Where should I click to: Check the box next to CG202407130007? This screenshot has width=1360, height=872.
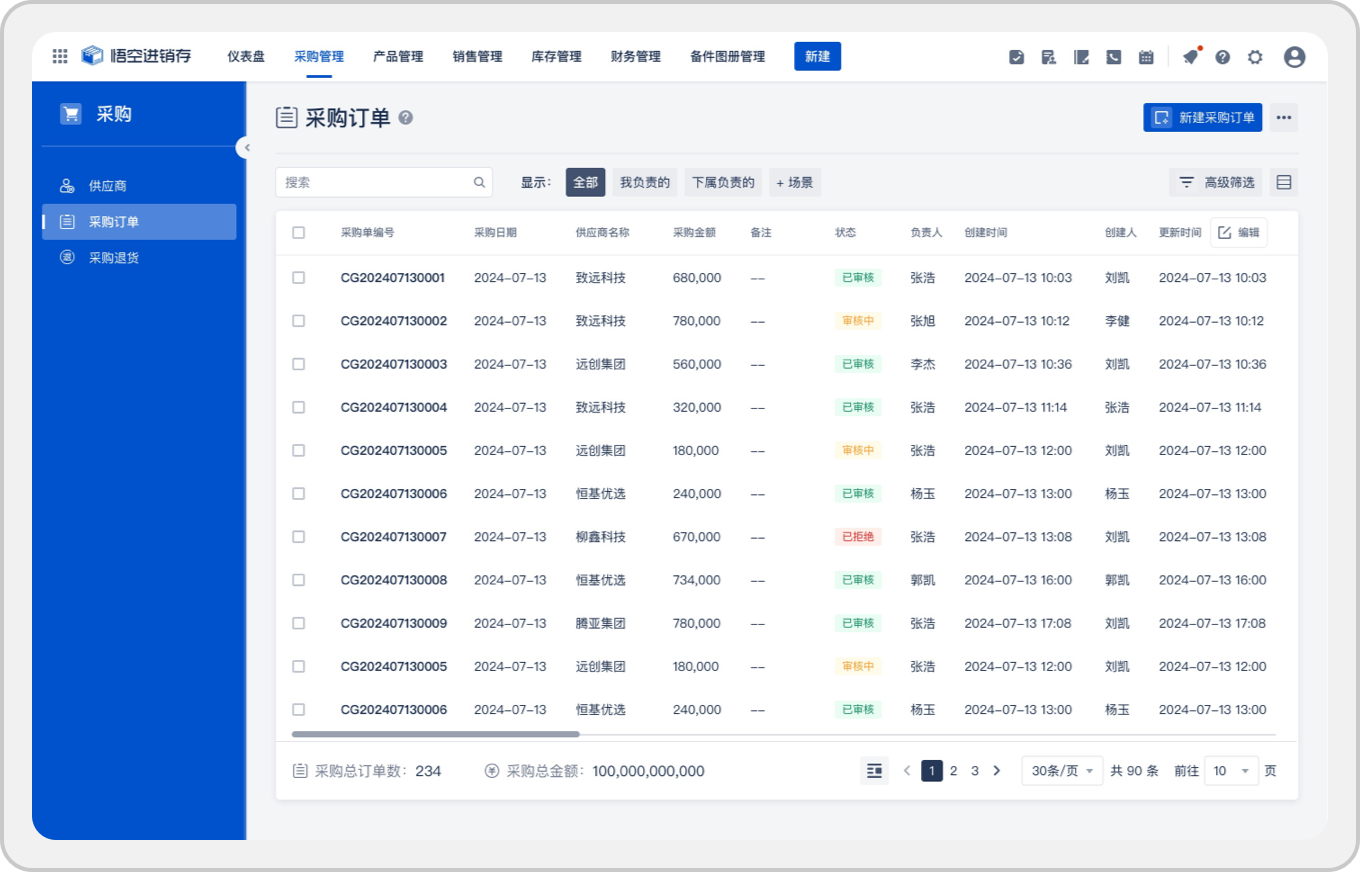(x=298, y=536)
